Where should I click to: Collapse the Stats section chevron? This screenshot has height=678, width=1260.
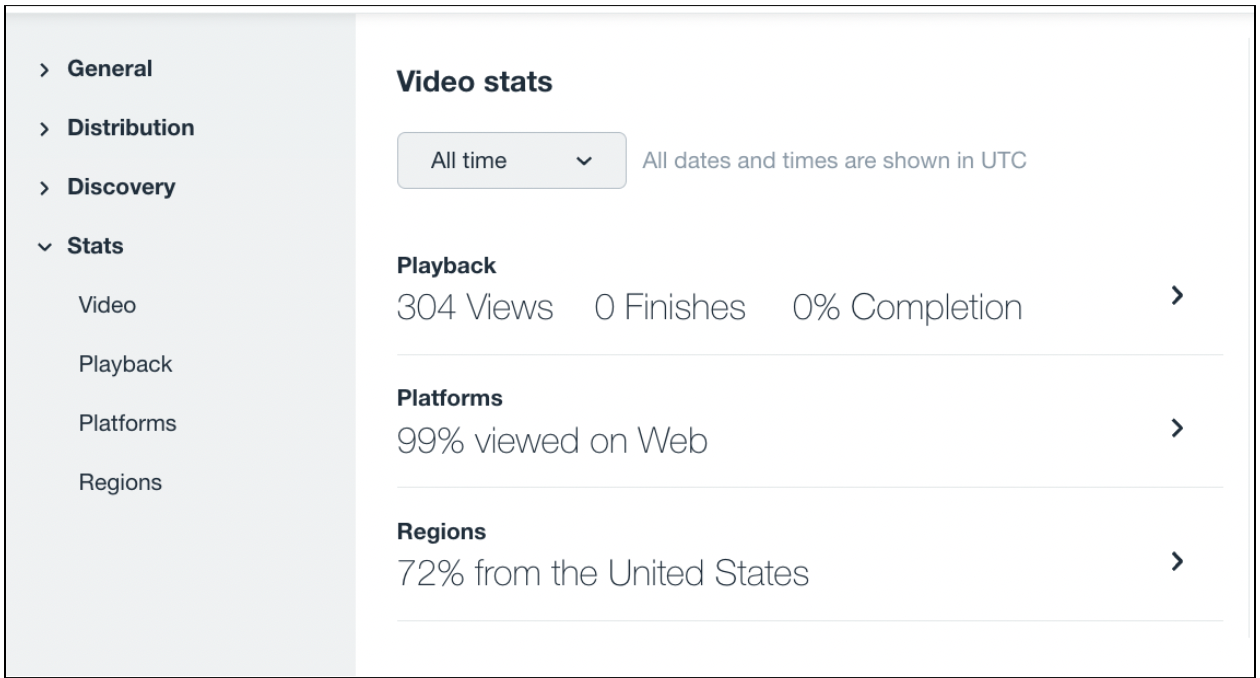[44, 247]
